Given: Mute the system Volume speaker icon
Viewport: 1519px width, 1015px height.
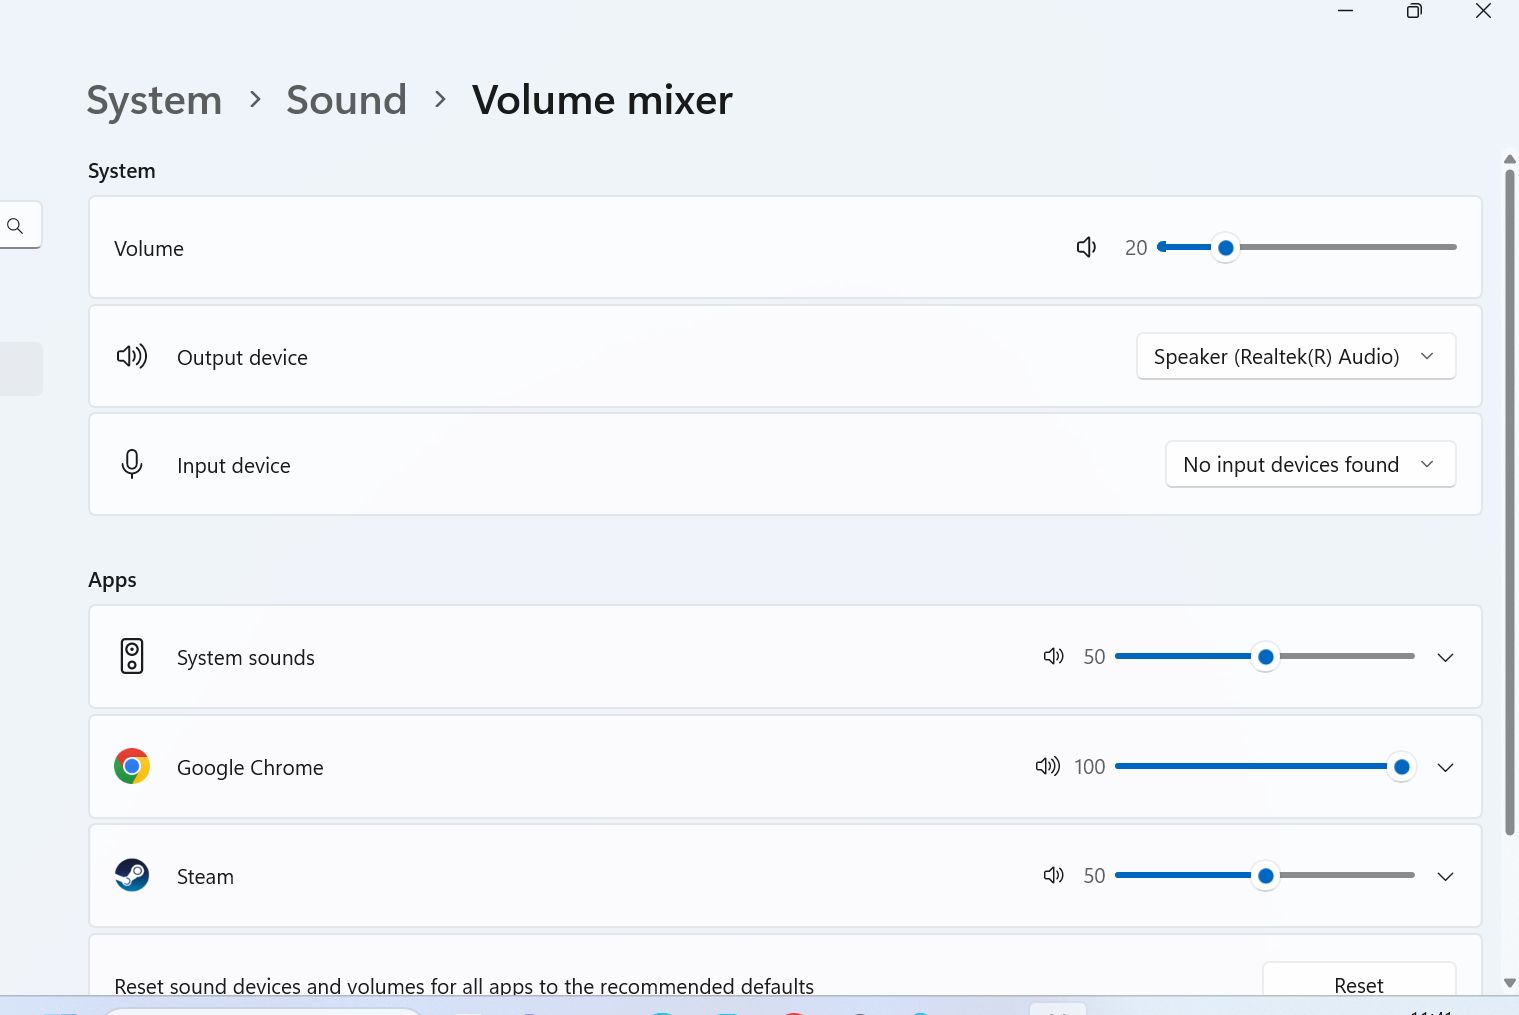Looking at the screenshot, I should click(1086, 247).
